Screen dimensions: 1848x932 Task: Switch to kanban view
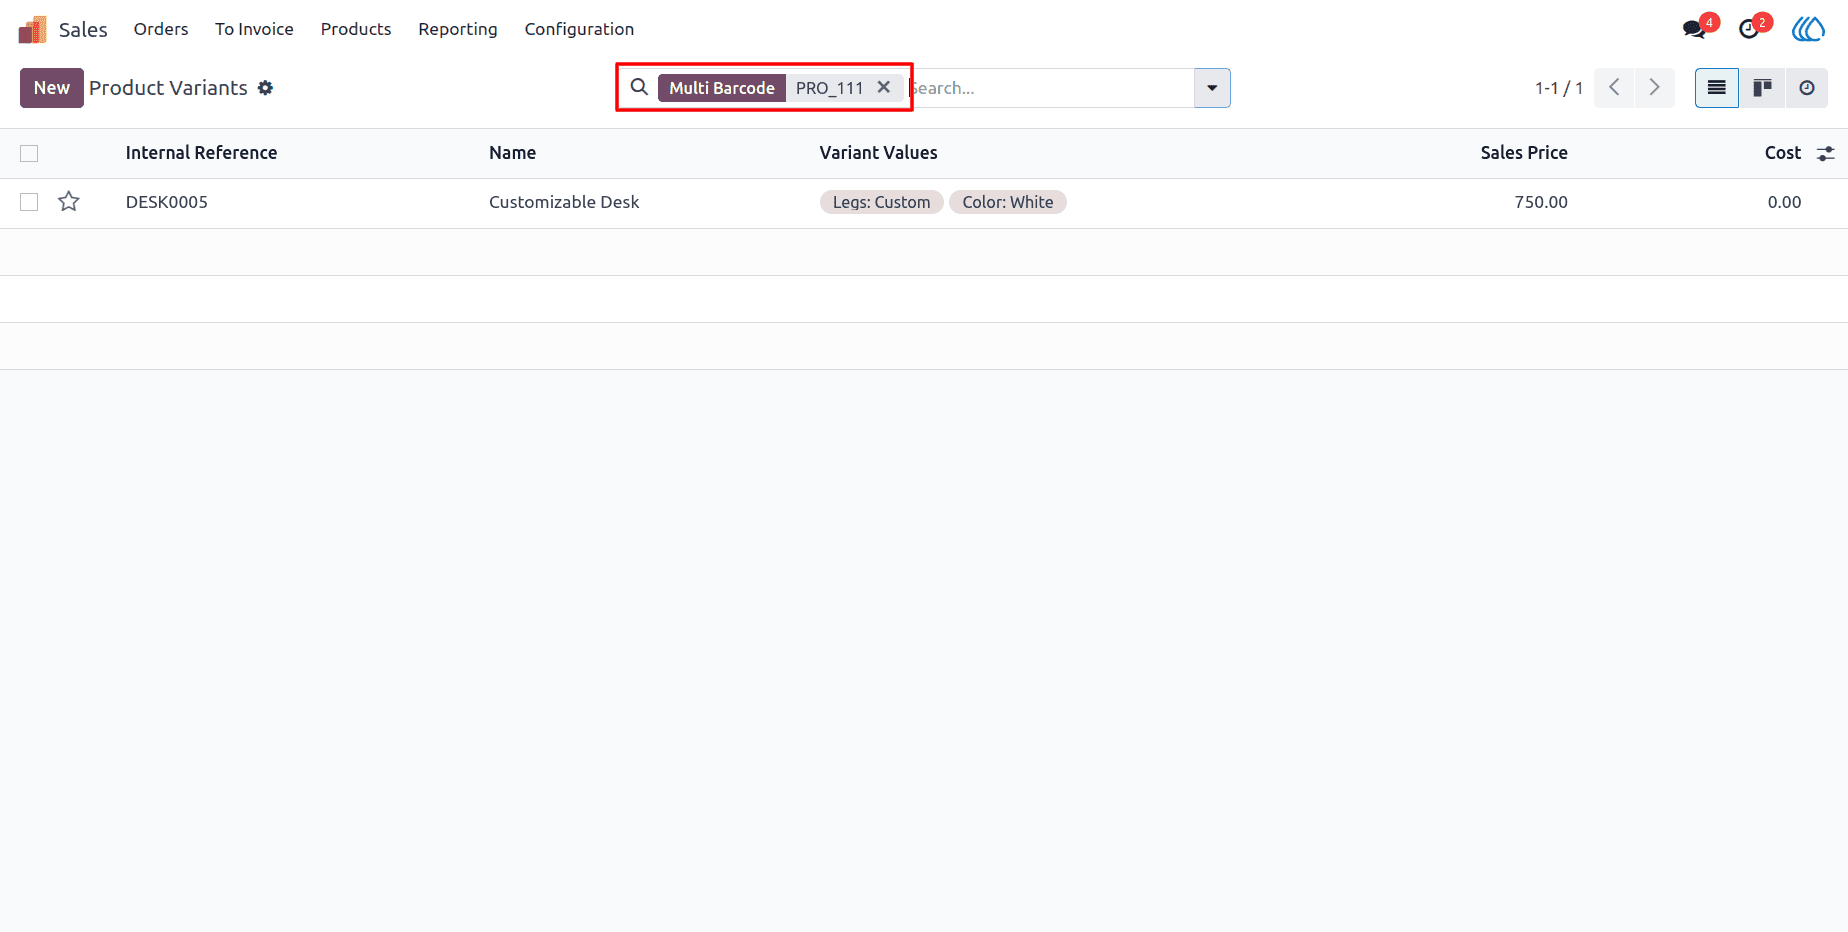click(x=1762, y=88)
